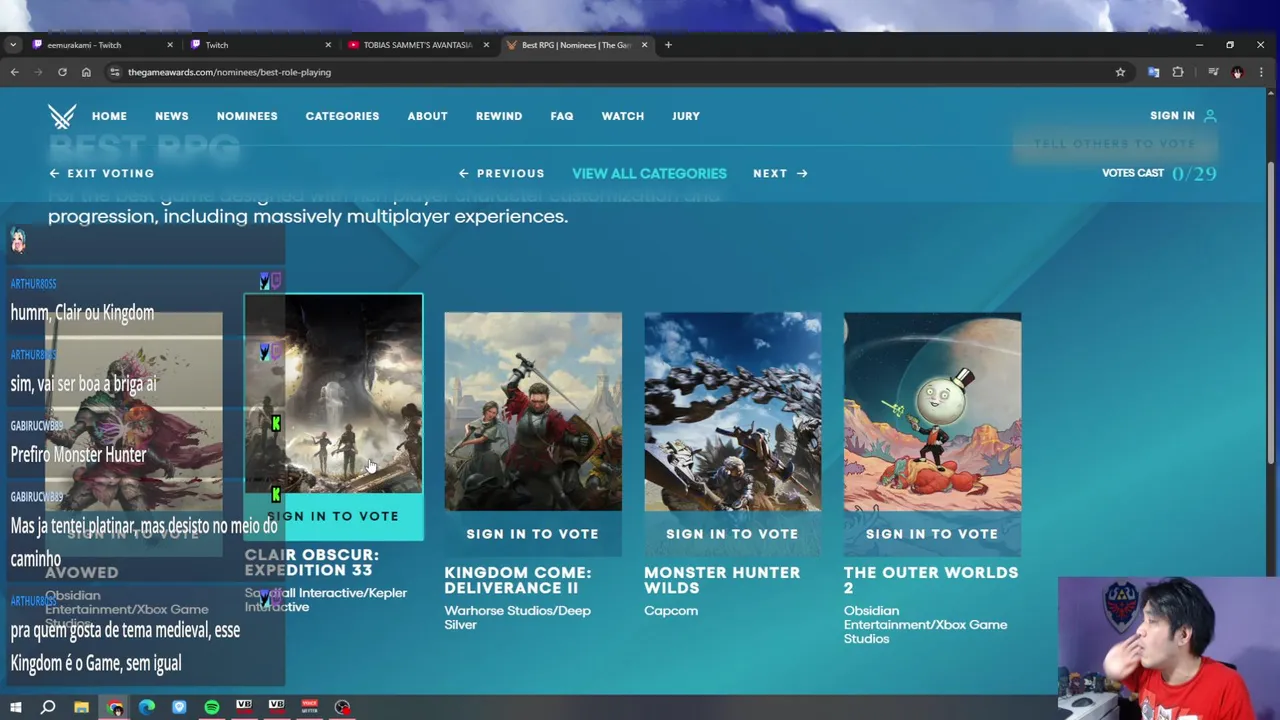Open REWIND in site navigation
Screen dimensions: 1280x720
(x=499, y=116)
